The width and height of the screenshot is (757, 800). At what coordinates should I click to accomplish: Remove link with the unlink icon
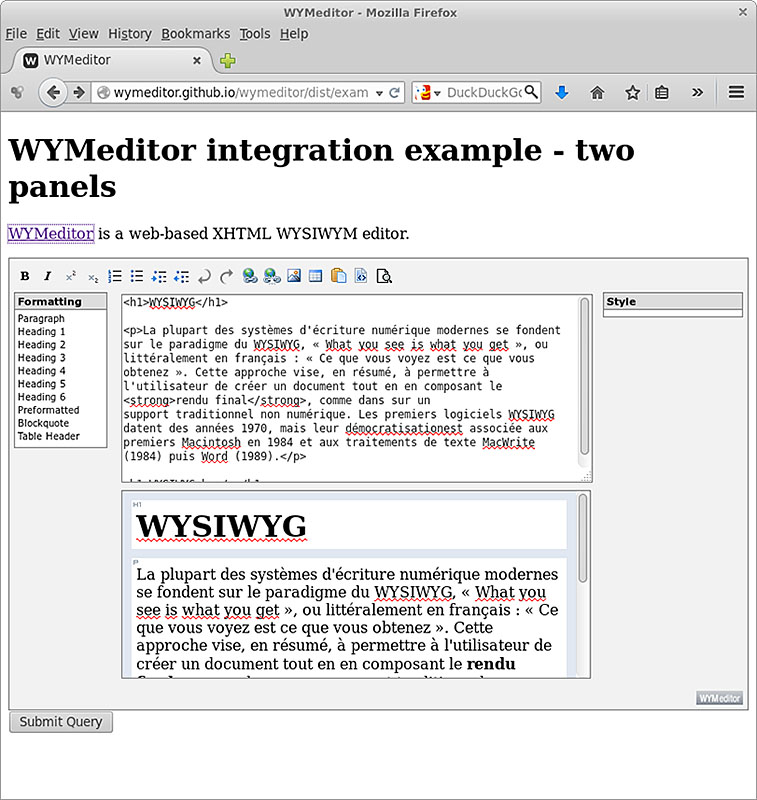pyautogui.click(x=272, y=276)
